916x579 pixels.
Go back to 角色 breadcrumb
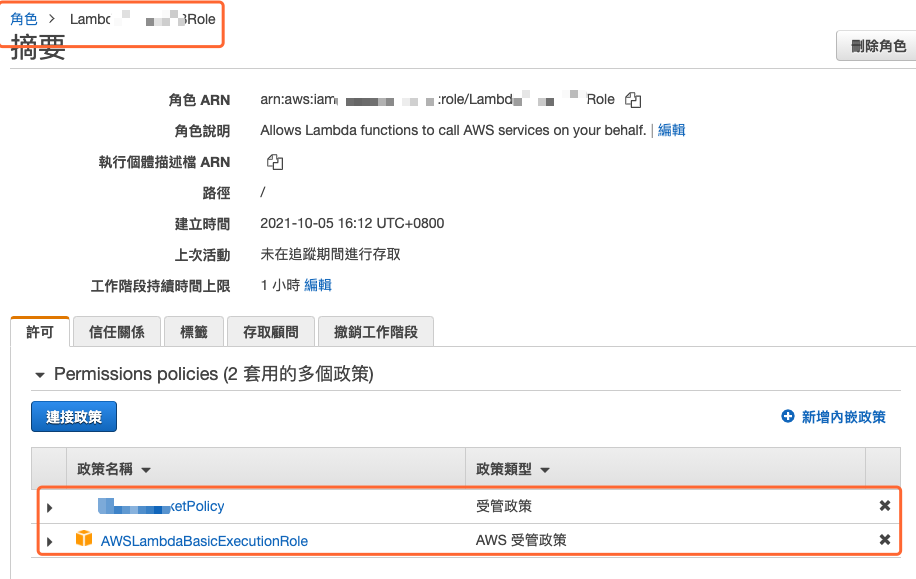point(24,19)
